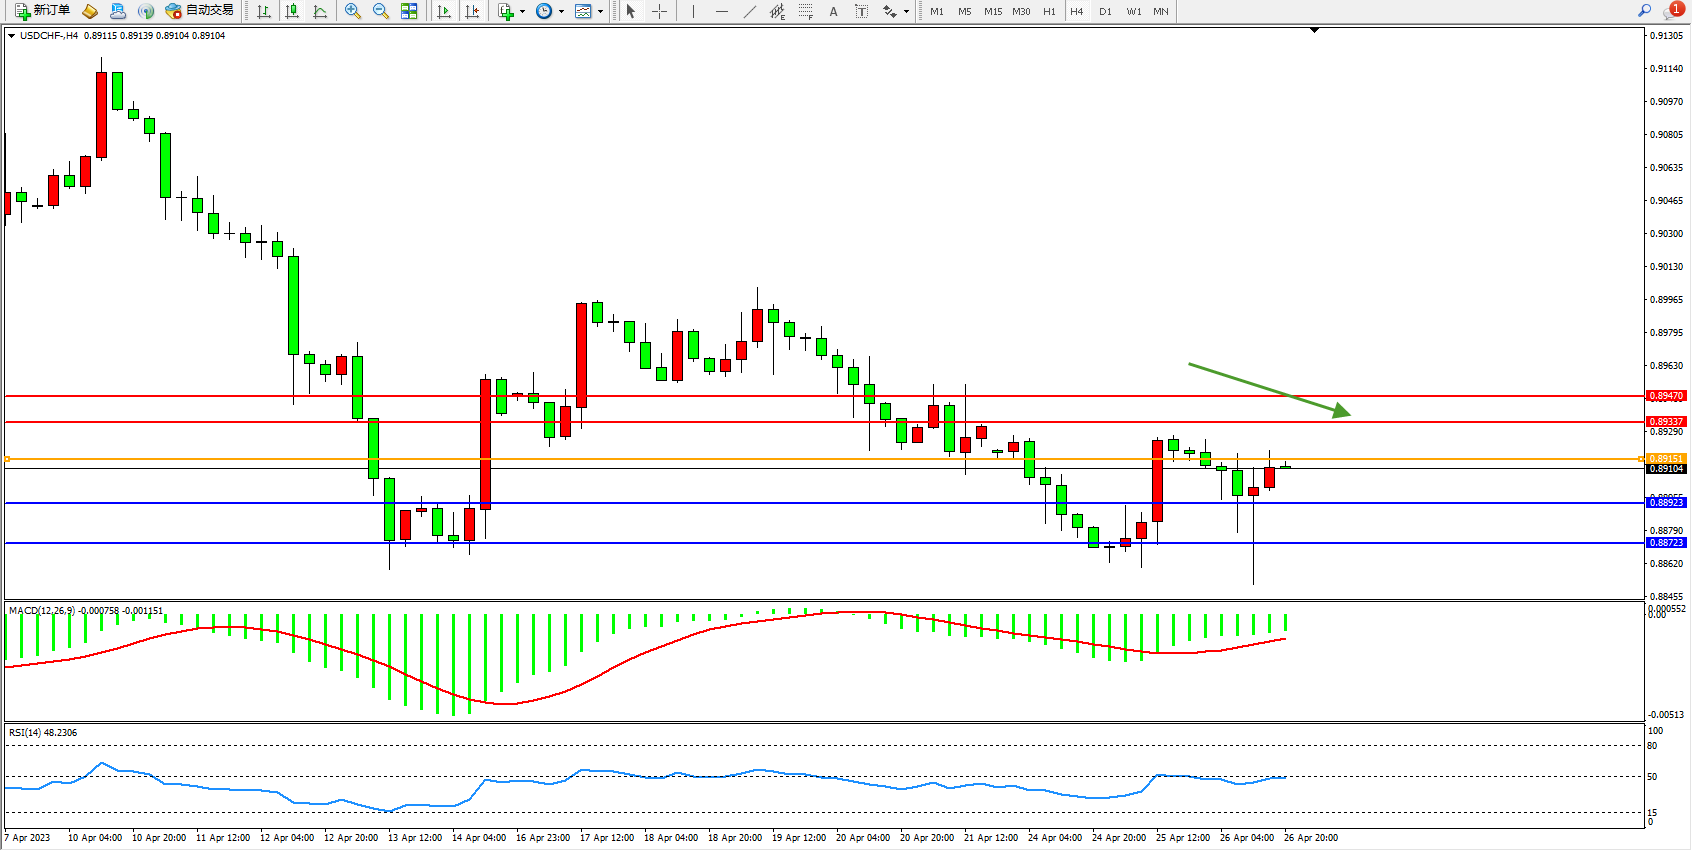Zoom out of the chart
This screenshot has height=851, width=1692.
pyautogui.click(x=381, y=11)
